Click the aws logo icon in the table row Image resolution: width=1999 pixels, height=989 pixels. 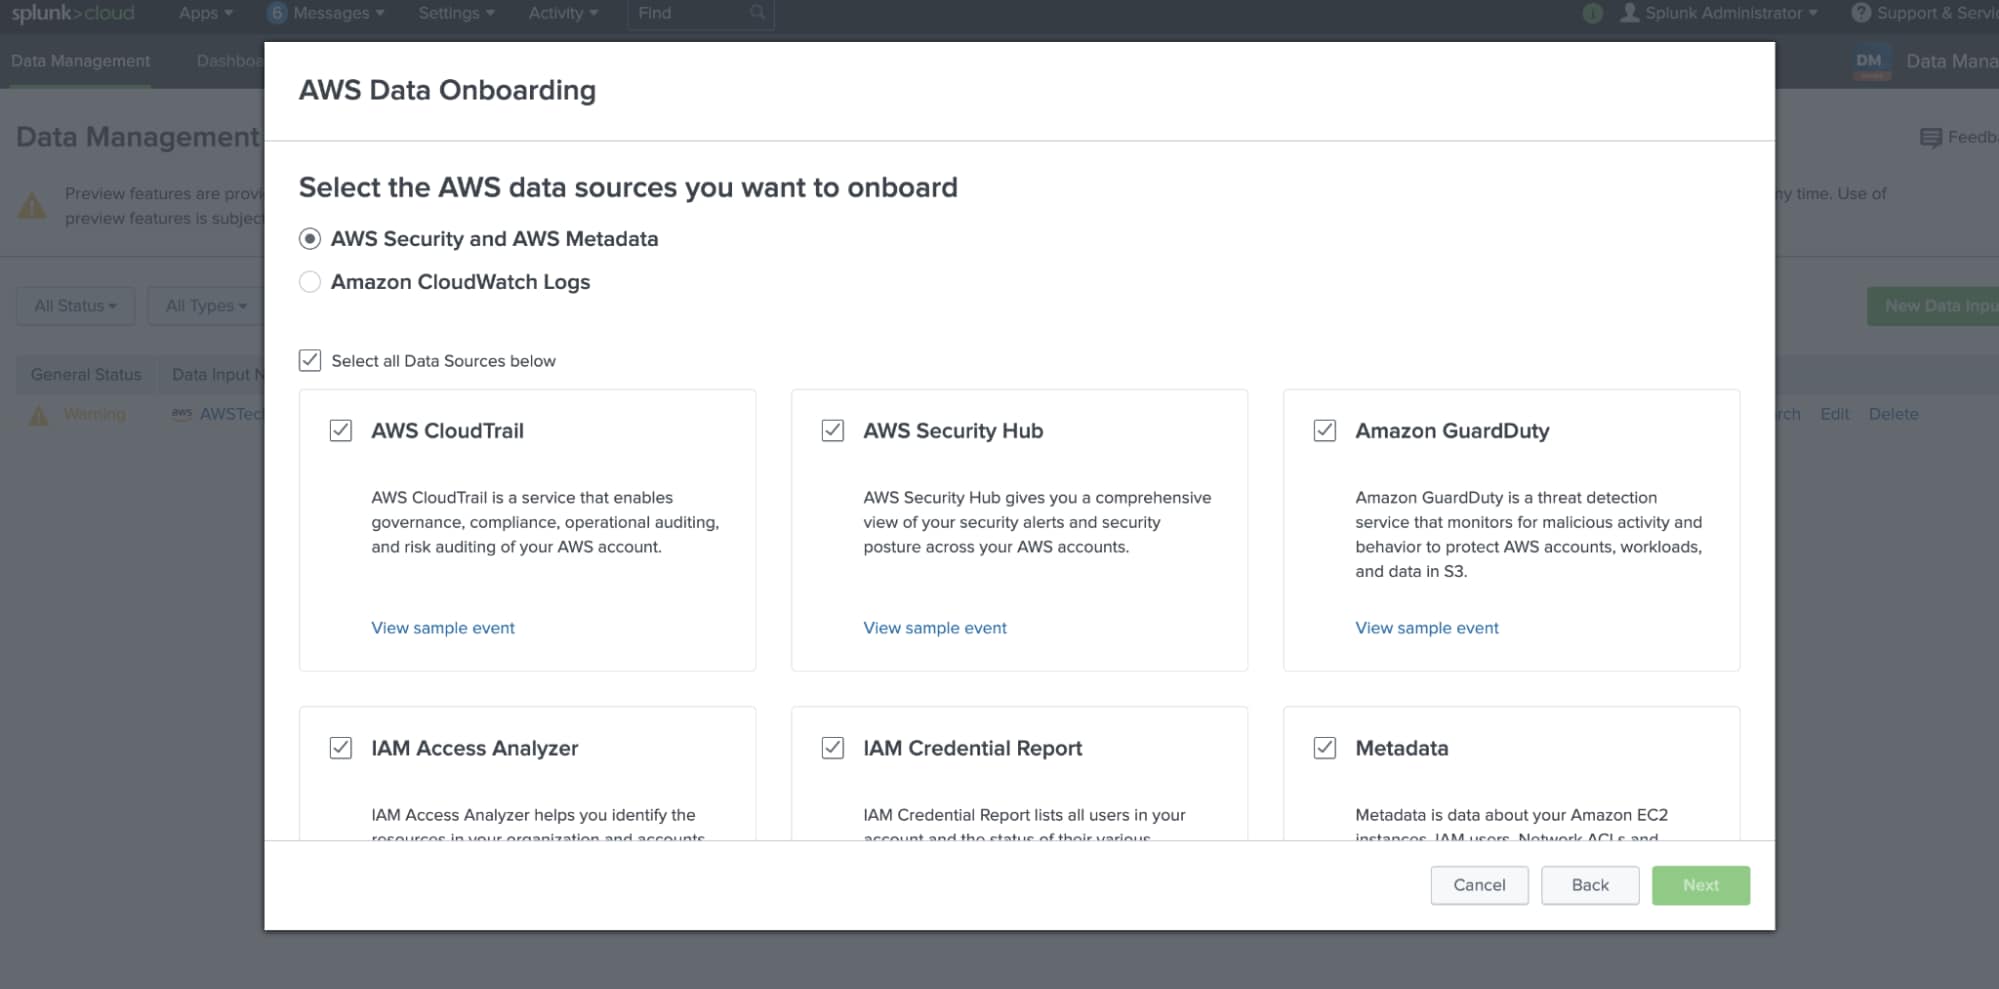coord(182,414)
